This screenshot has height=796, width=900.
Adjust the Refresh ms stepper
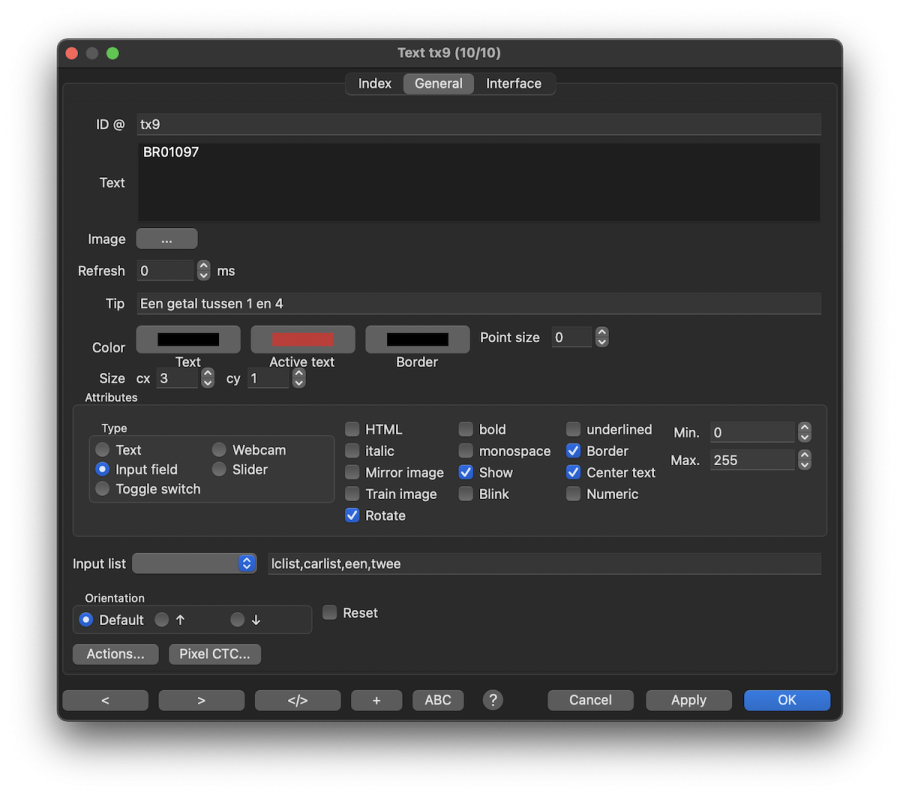pyautogui.click(x=204, y=271)
